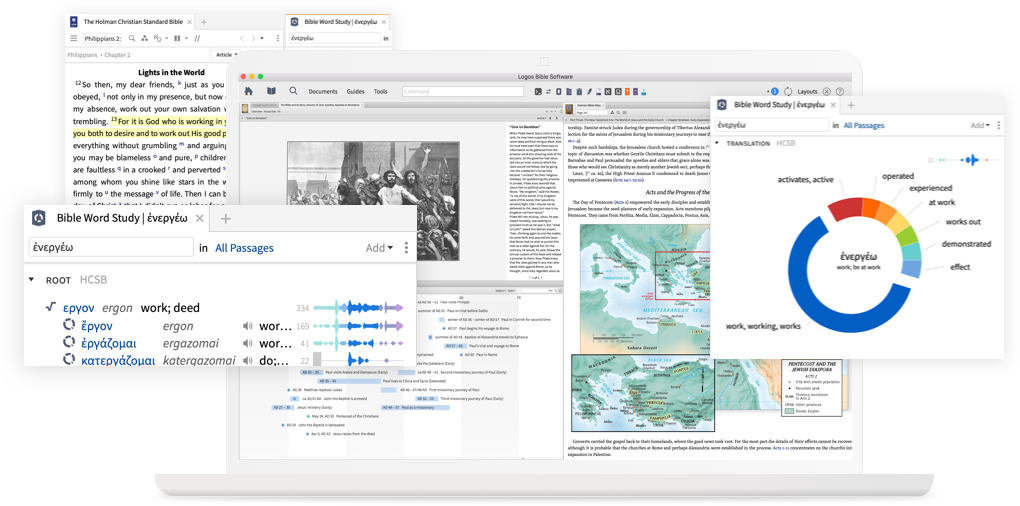The height and width of the screenshot is (506, 1020).
Task: Open the columns dropdown arrow in Holman toolbar
Action: point(185,38)
